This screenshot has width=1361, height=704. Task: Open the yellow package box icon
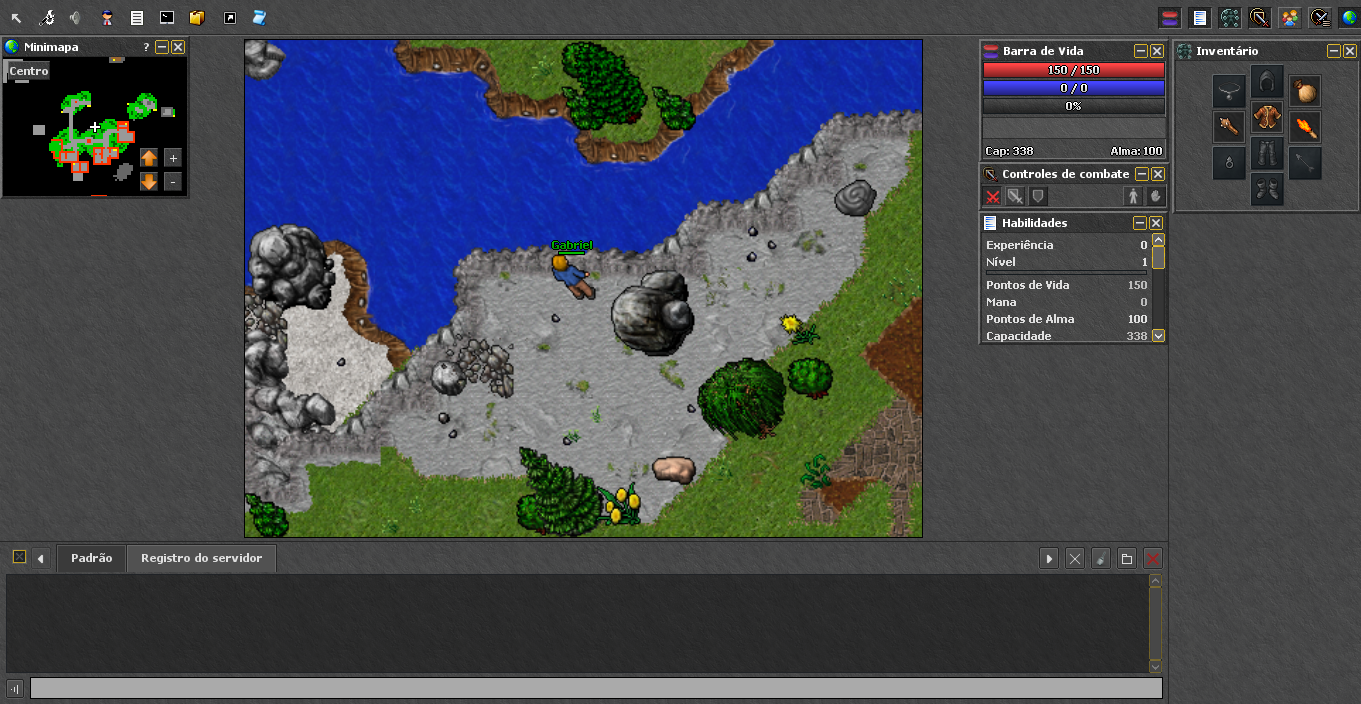197,18
